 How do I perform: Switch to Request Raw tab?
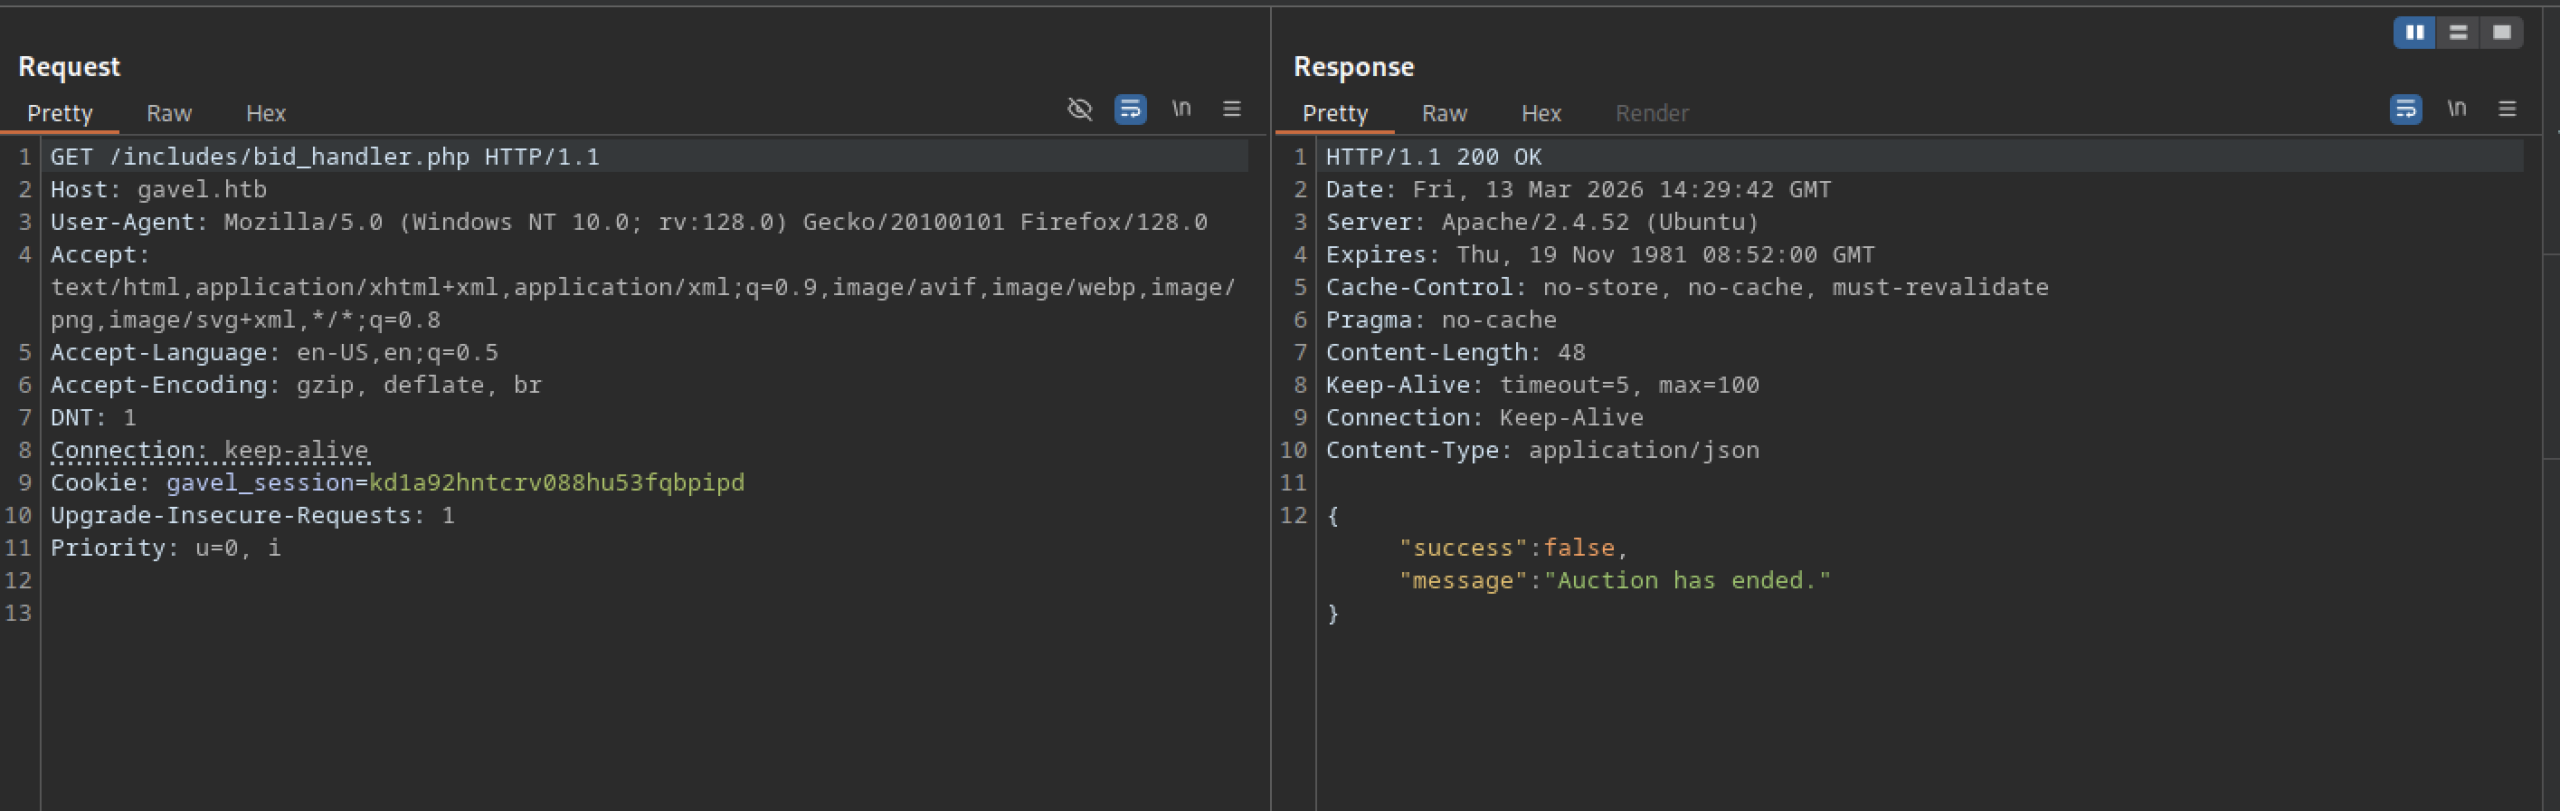click(168, 114)
